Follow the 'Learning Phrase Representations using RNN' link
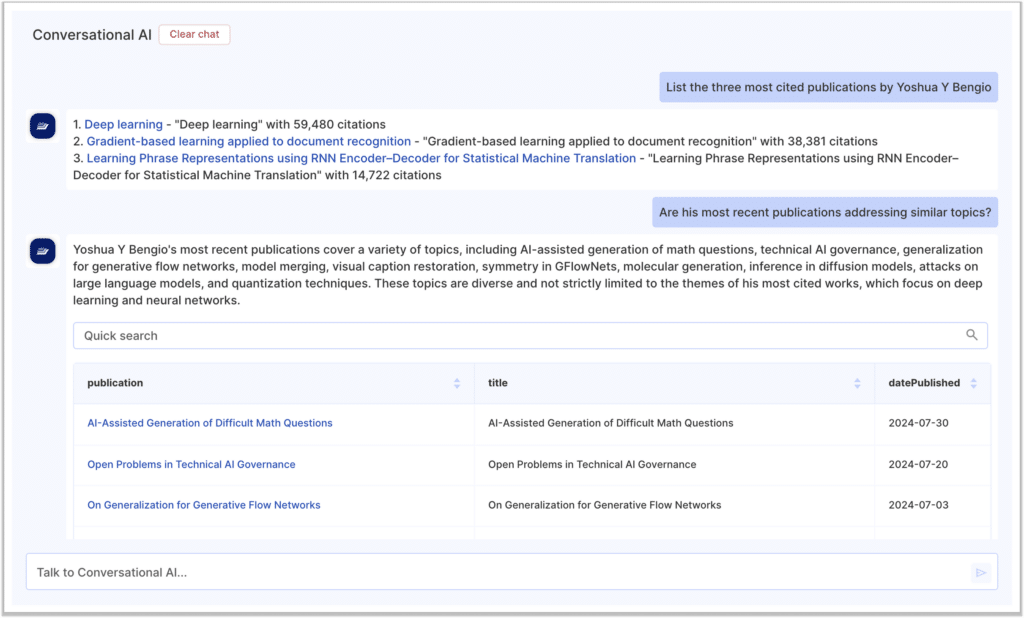Image resolution: width=1024 pixels, height=618 pixels. 360,158
